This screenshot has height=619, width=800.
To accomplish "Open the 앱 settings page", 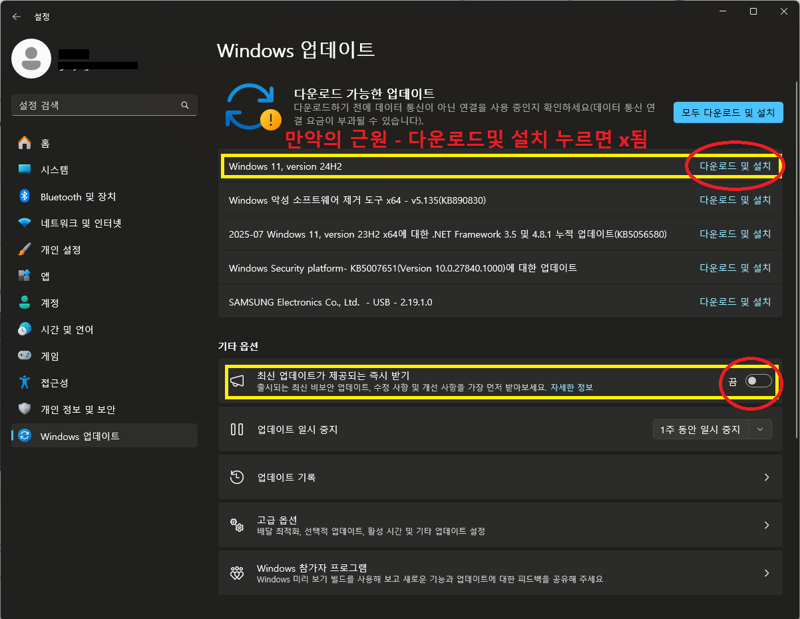I will [x=104, y=276].
